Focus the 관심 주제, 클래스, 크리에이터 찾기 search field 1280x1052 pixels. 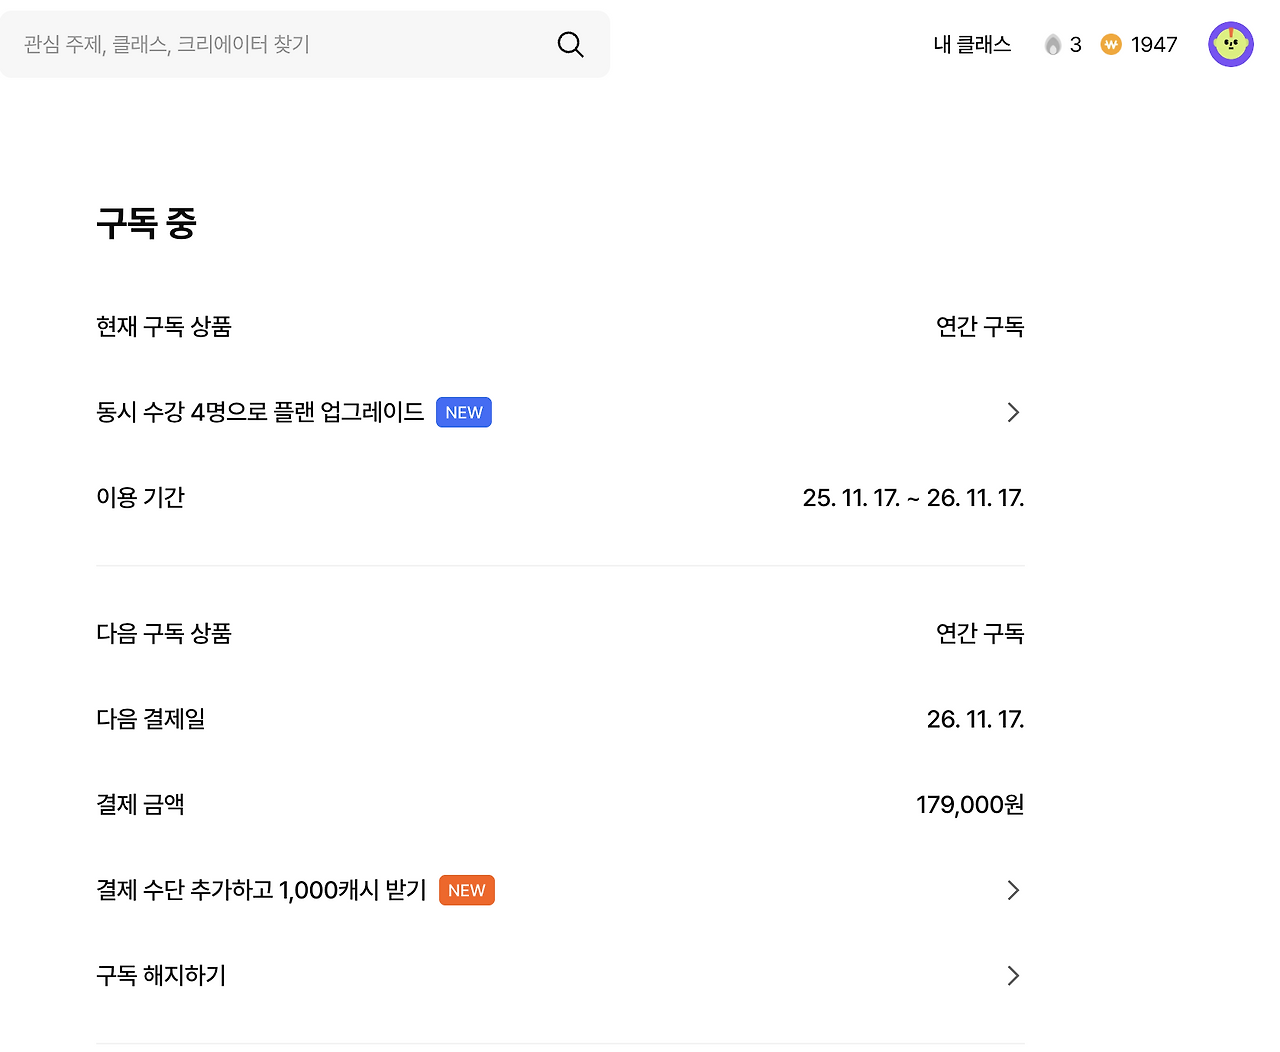tap(280, 44)
